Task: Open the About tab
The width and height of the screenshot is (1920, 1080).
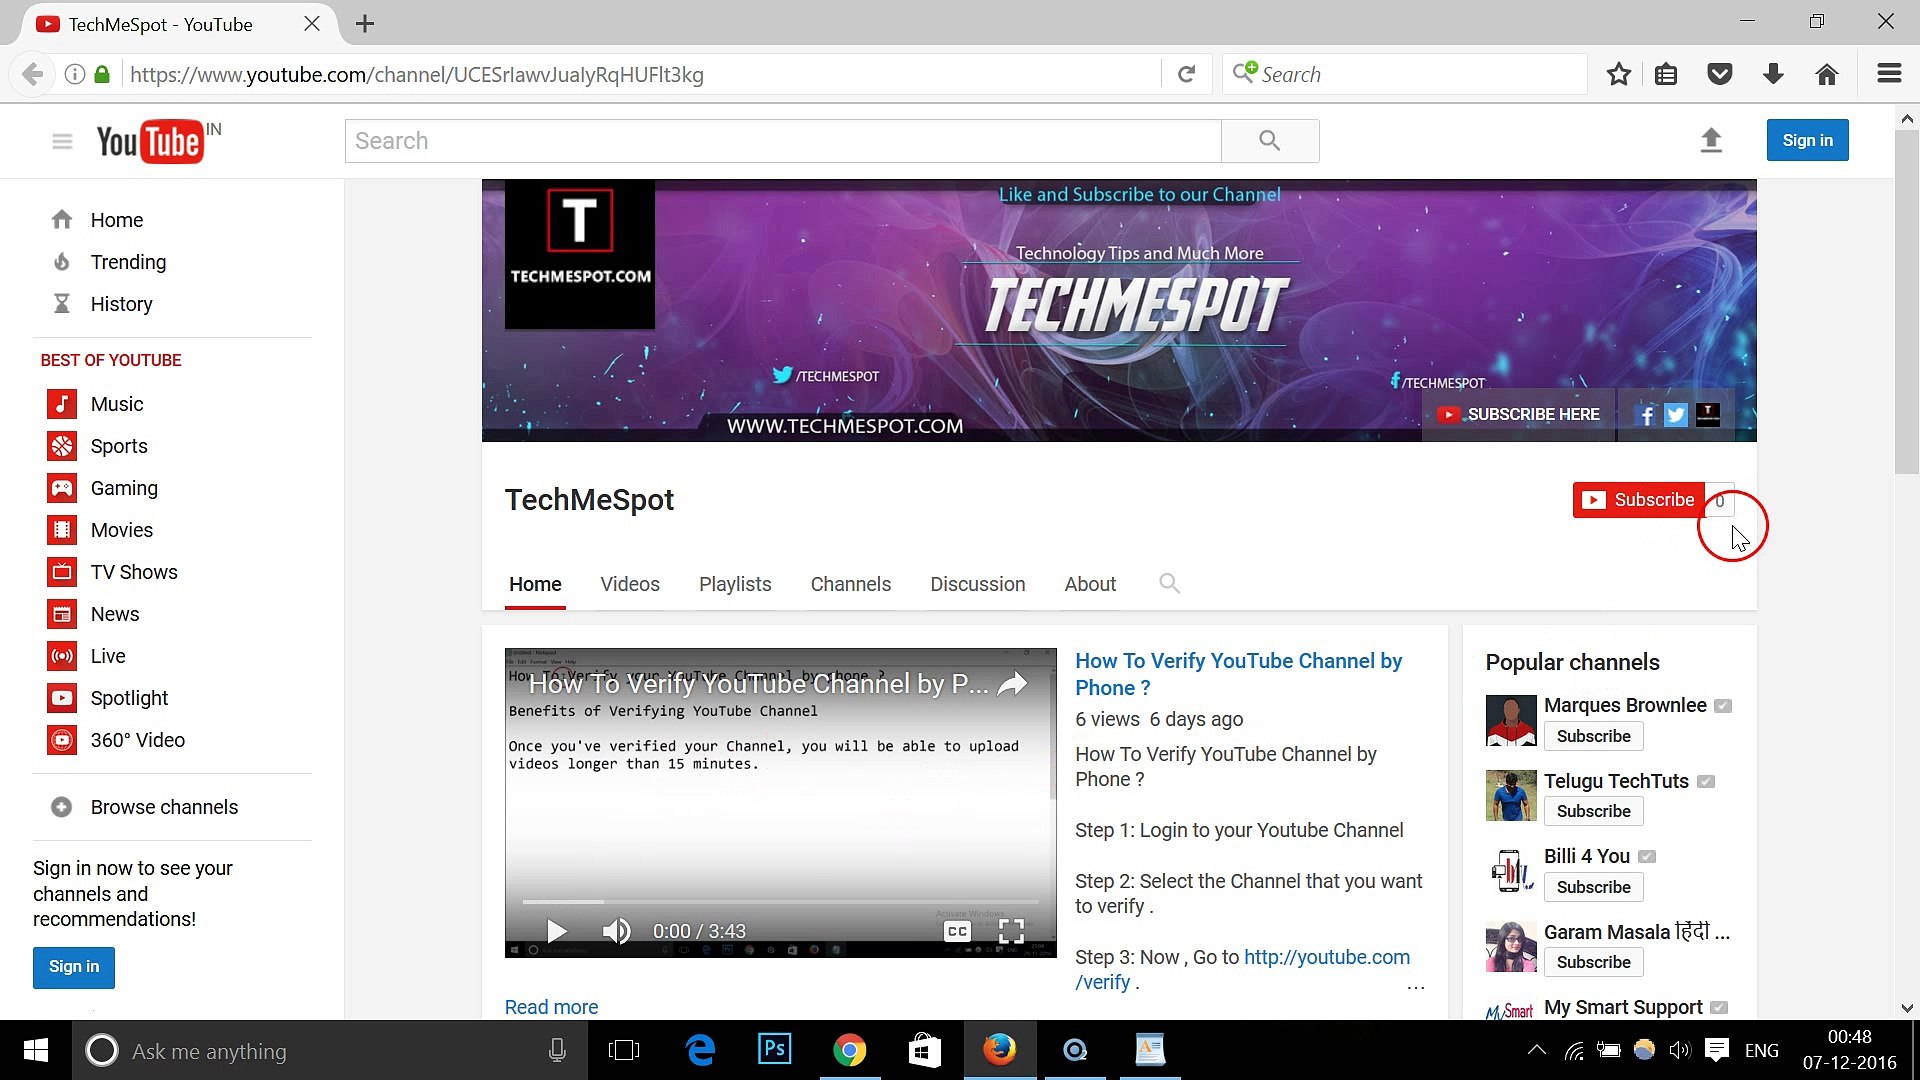Action: [1089, 584]
